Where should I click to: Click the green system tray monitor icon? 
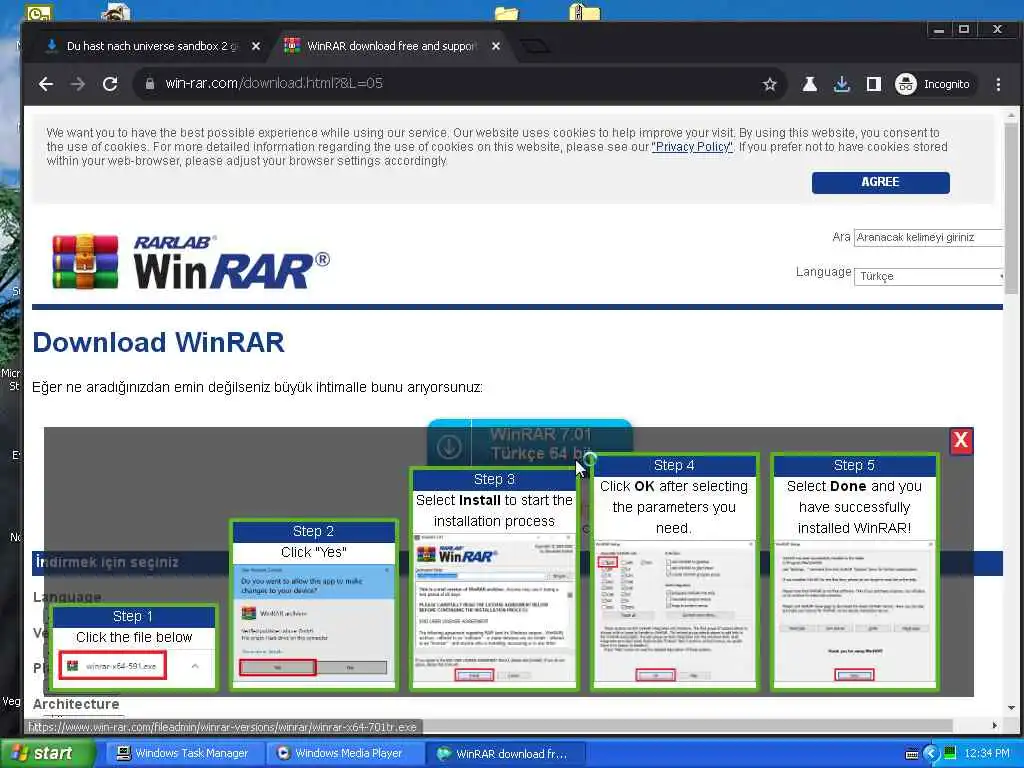[950, 753]
